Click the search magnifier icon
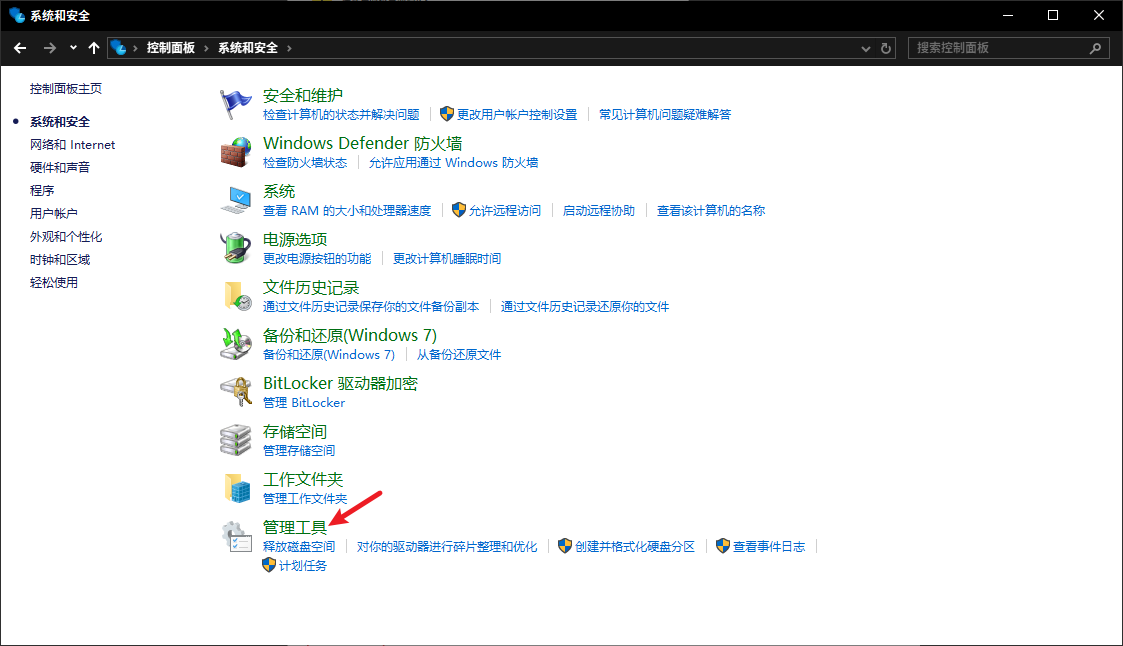1123x646 pixels. (1095, 48)
